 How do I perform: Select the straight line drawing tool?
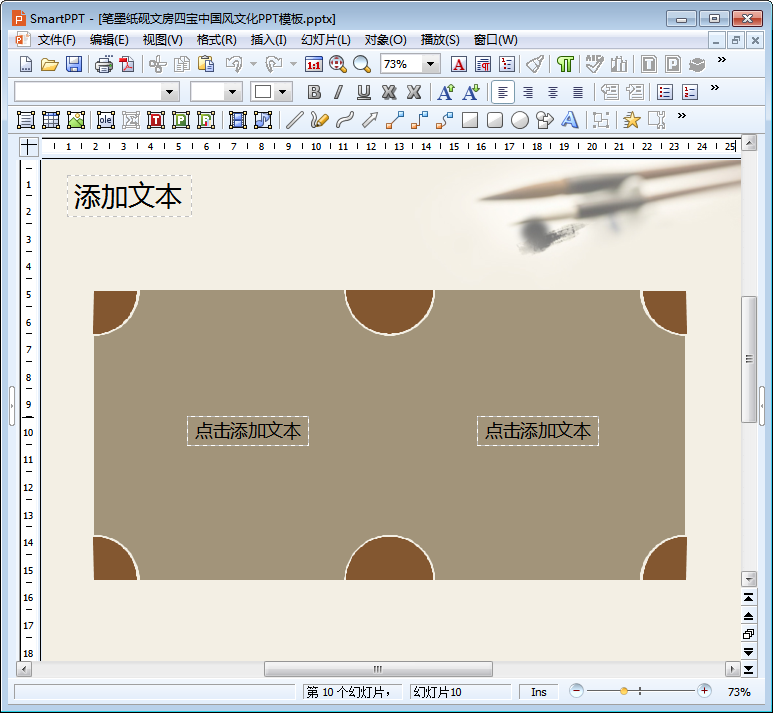pos(294,120)
